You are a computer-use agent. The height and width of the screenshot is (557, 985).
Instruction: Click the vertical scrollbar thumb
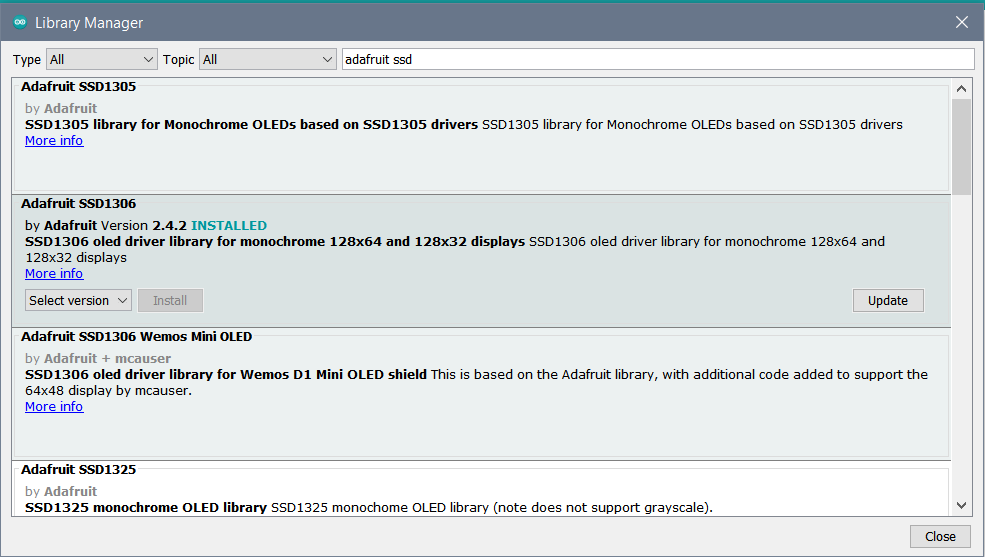point(961,147)
